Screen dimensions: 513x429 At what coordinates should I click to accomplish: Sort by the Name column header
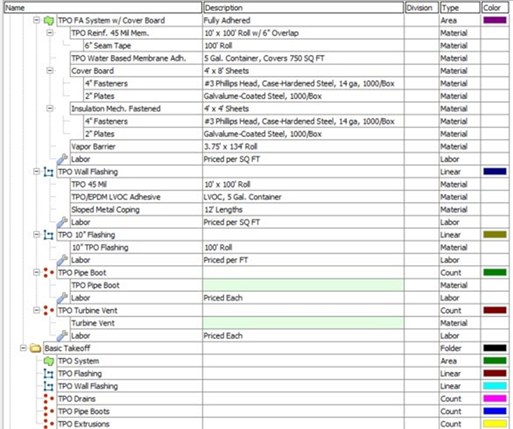(103, 8)
